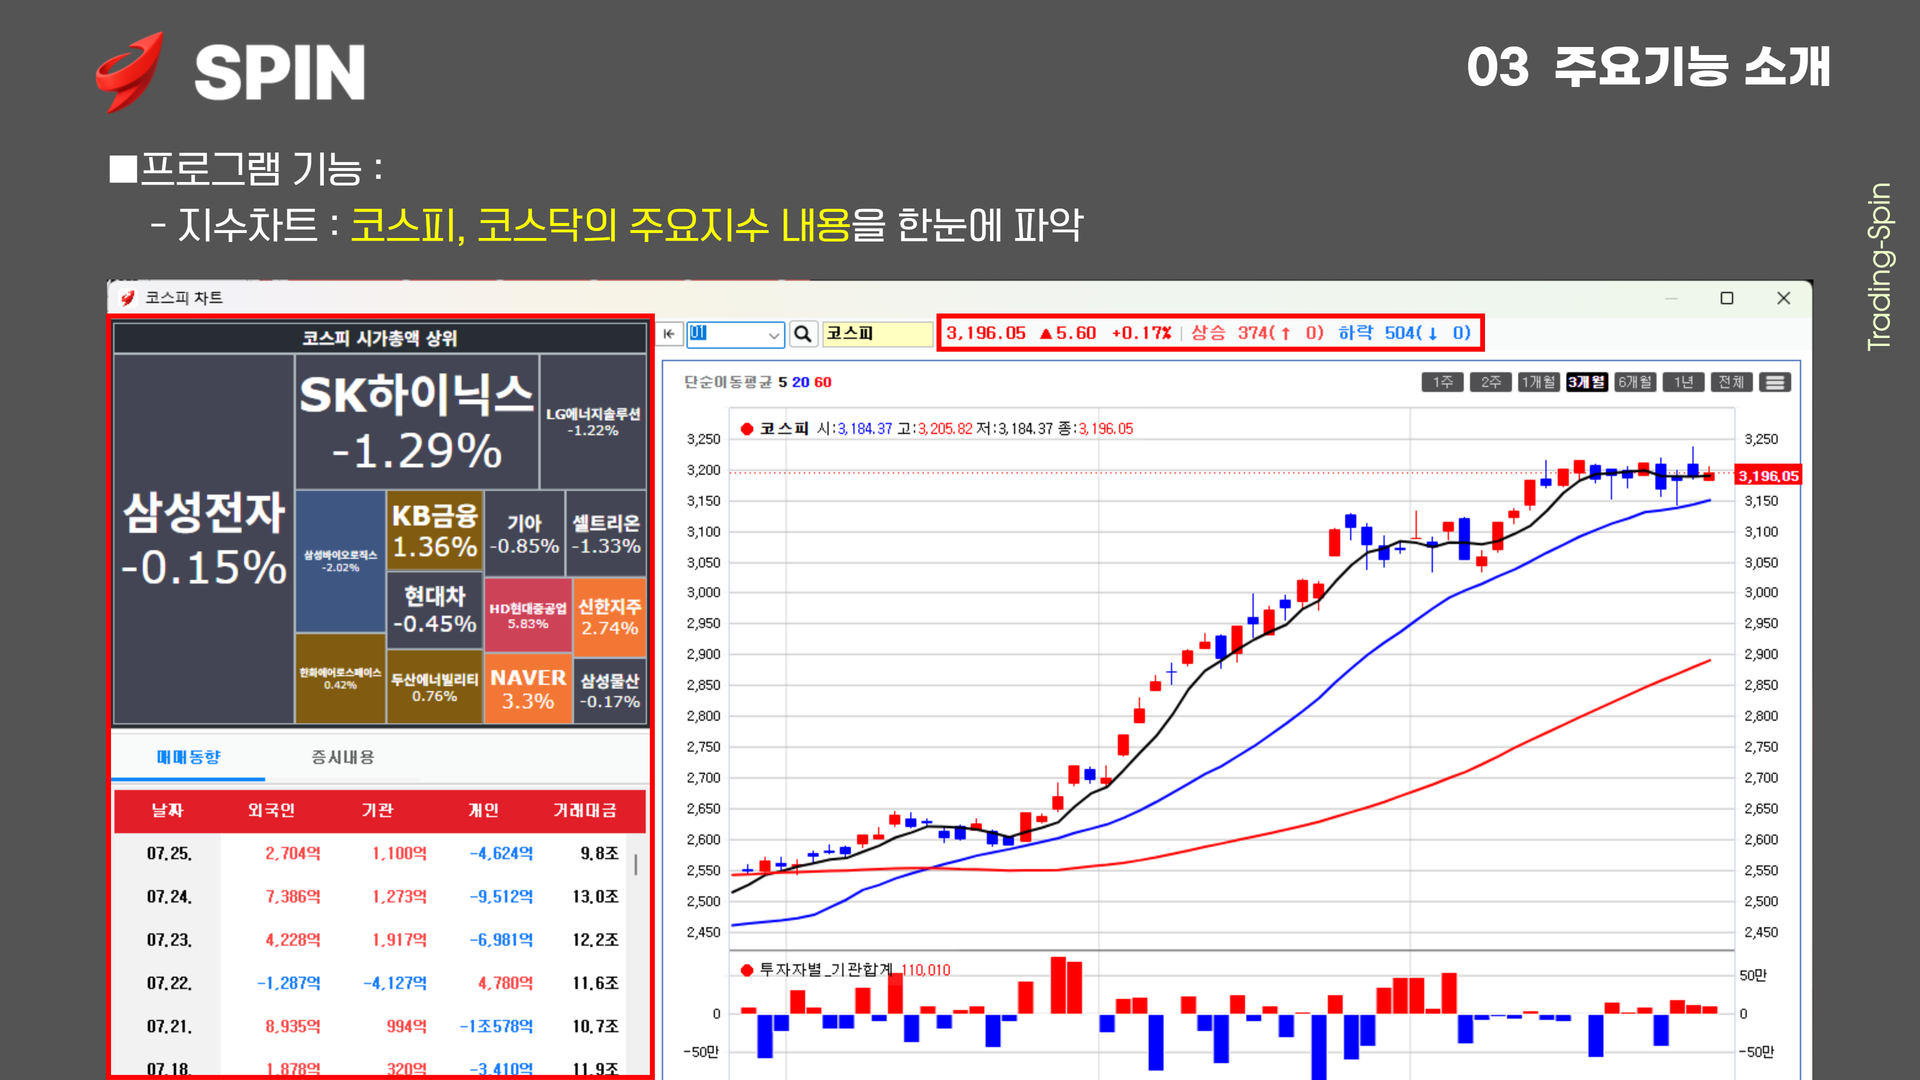The width and height of the screenshot is (1920, 1080).
Task: Switch chart period to 1개월
Action: pos(1538,382)
